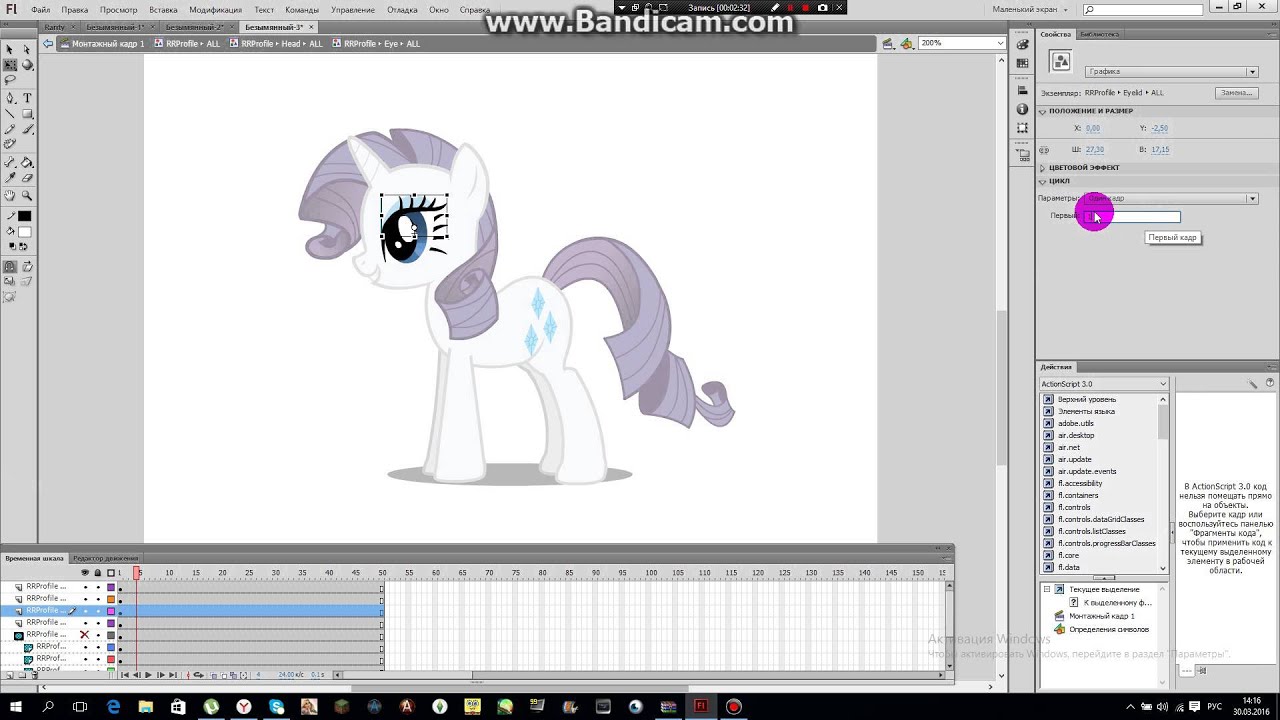1280x720 pixels.
Task: Select the Free Transform tool
Action: pyautogui.click(x=10, y=65)
